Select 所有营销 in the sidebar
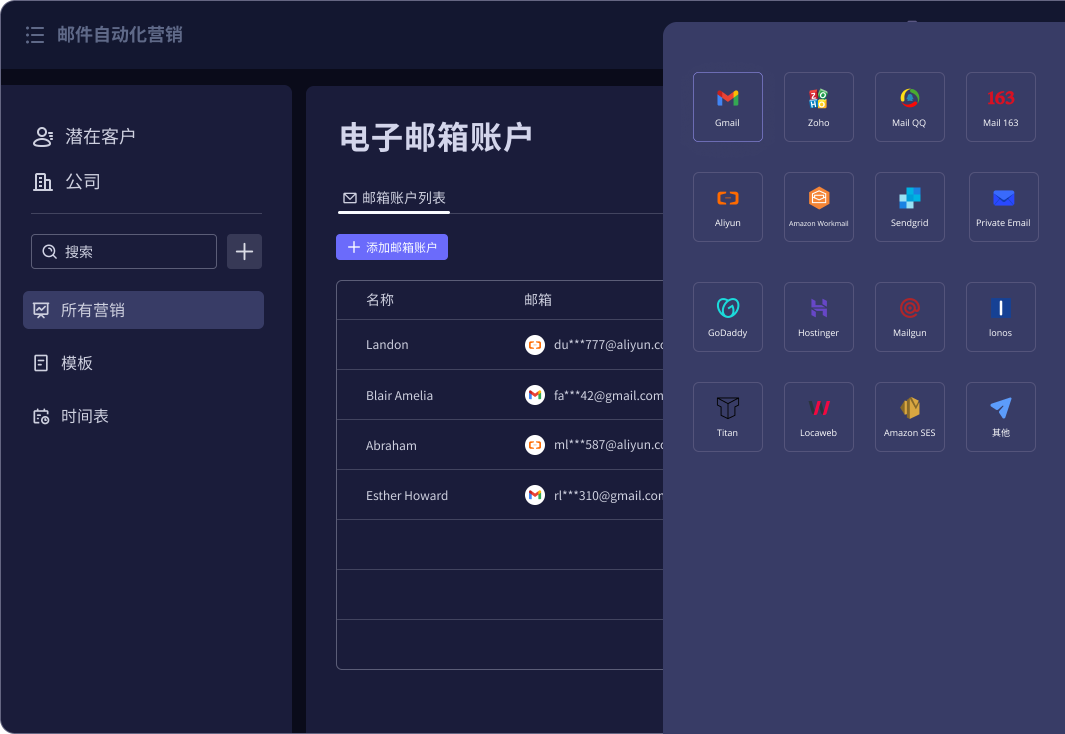This screenshot has width=1065, height=734. (x=143, y=310)
